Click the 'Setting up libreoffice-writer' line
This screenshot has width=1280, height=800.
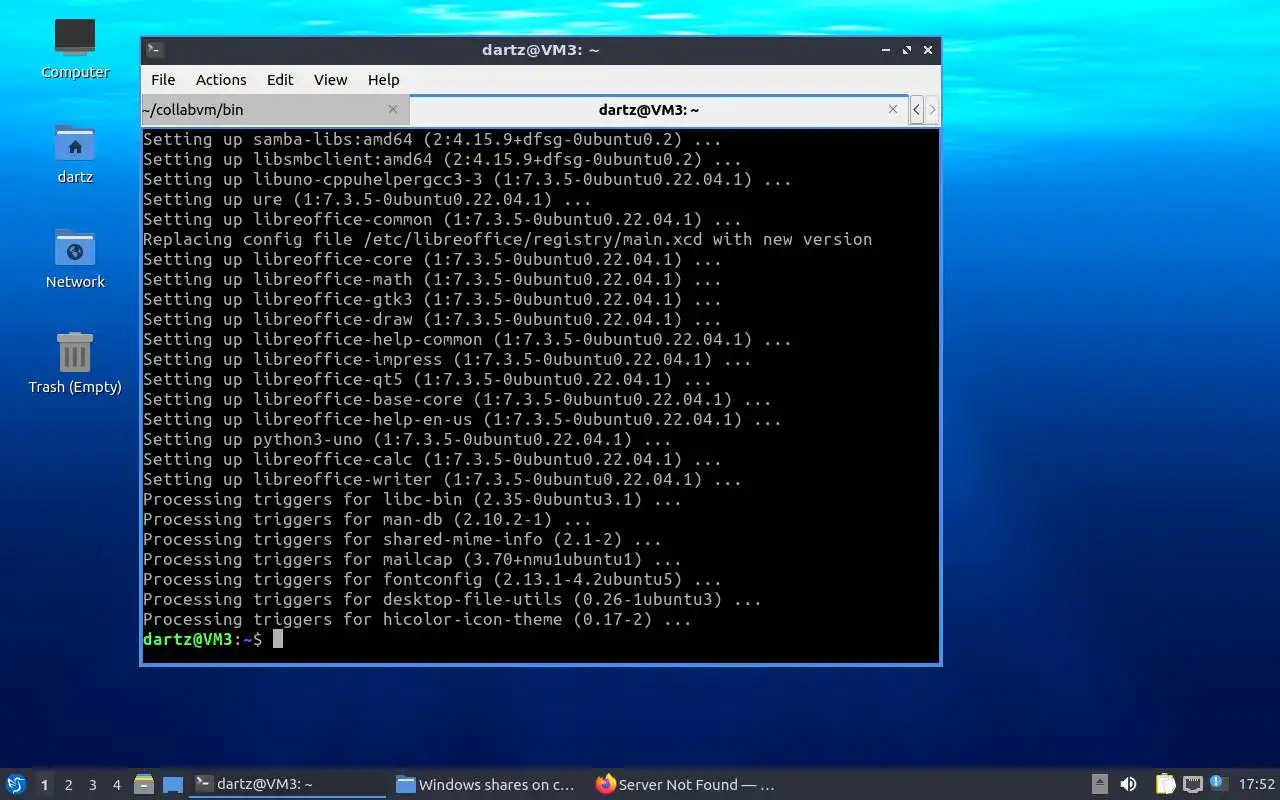pos(442,479)
